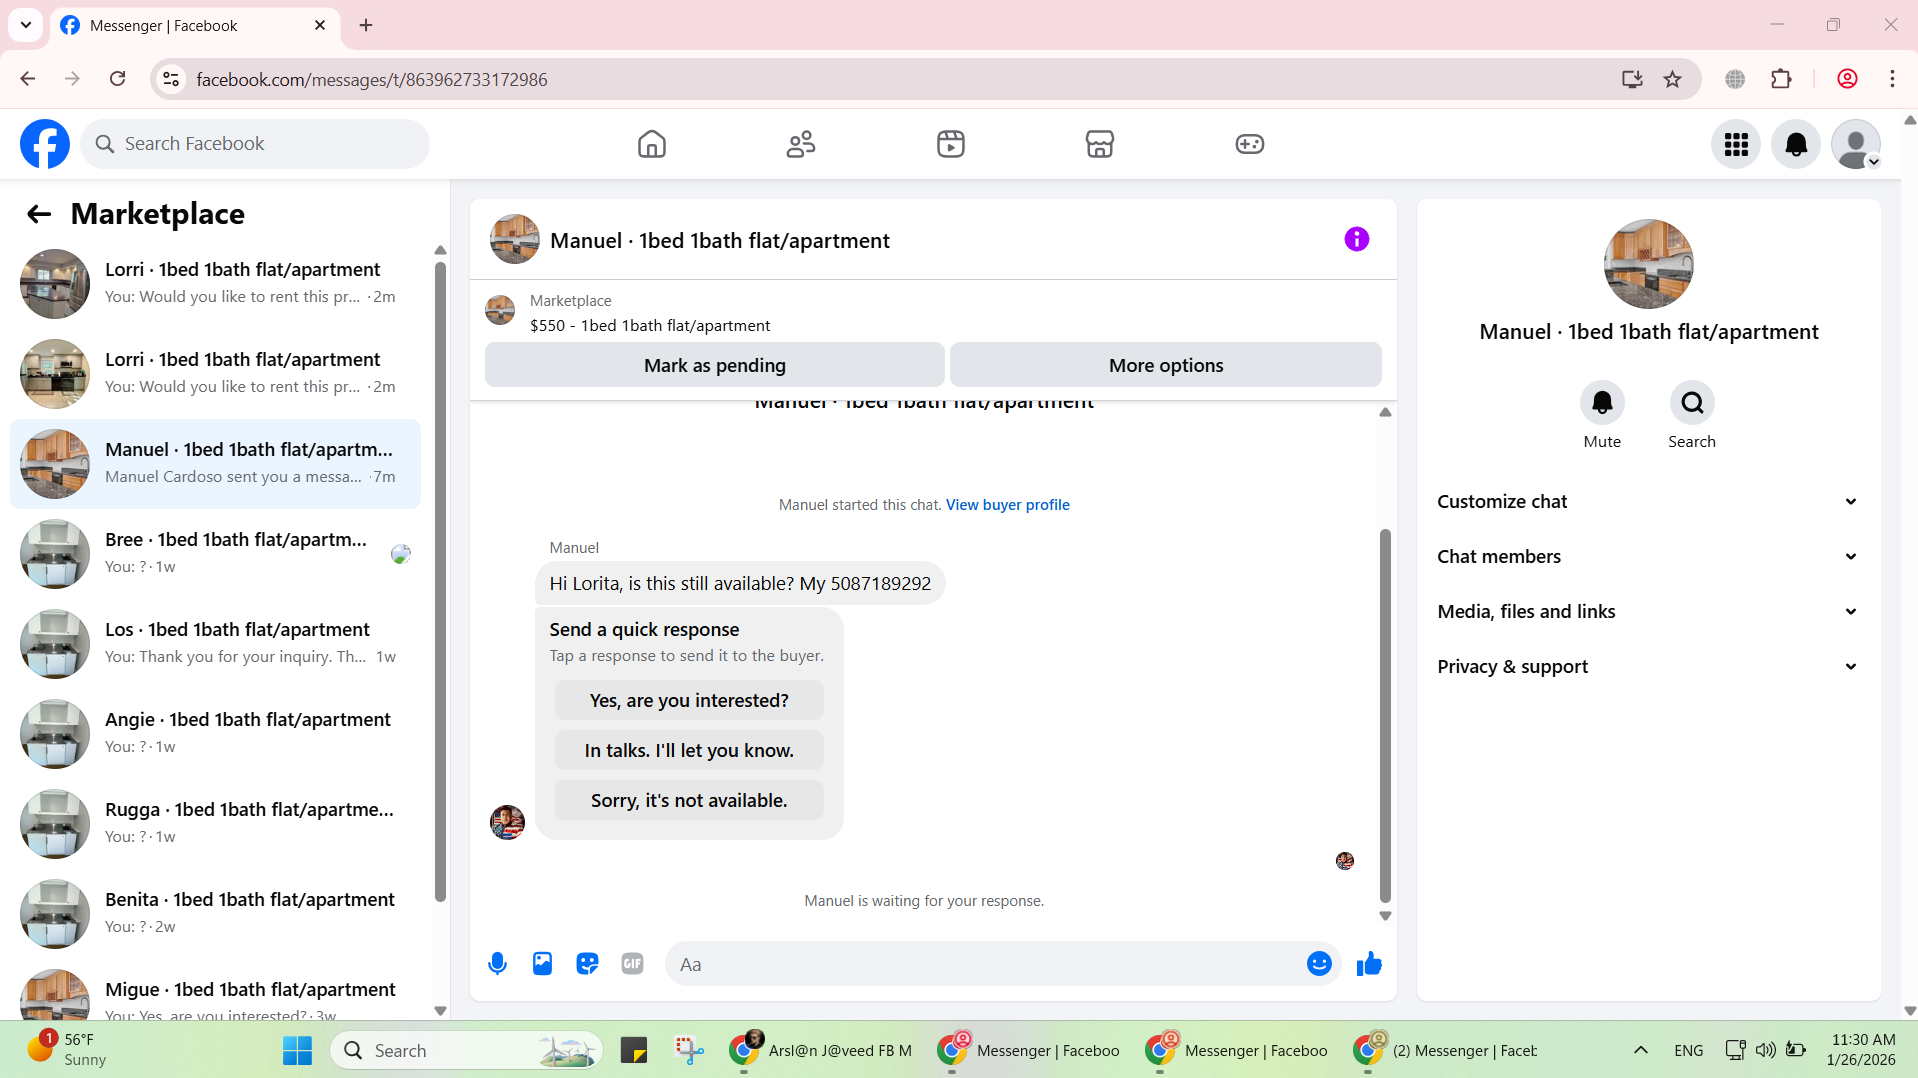This screenshot has height=1078, width=1918.
Task: Open the Facebook notifications bell
Action: (1796, 145)
